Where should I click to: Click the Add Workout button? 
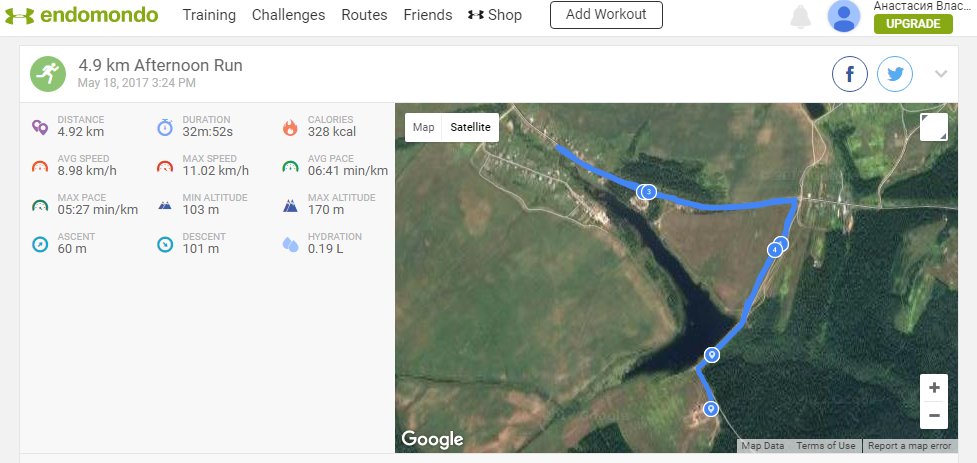pos(606,15)
